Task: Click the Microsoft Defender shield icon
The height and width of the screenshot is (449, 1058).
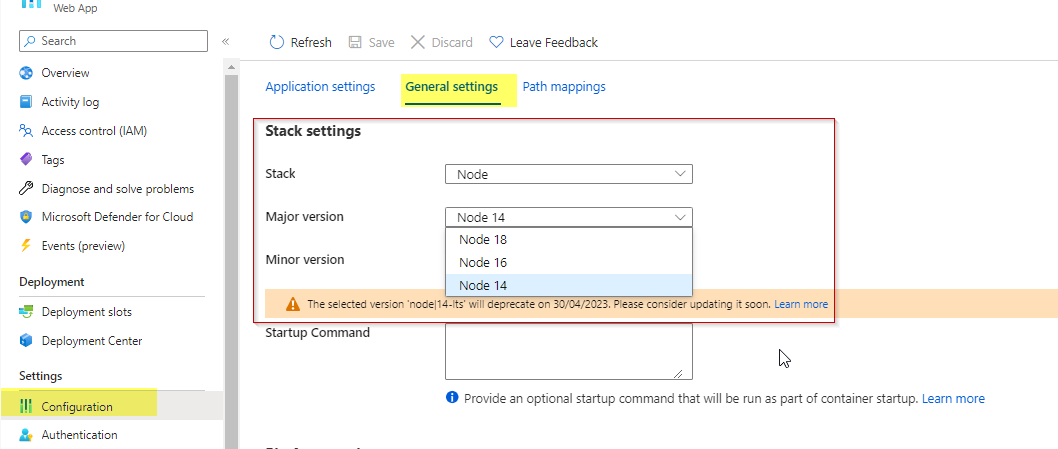Action: 26,217
